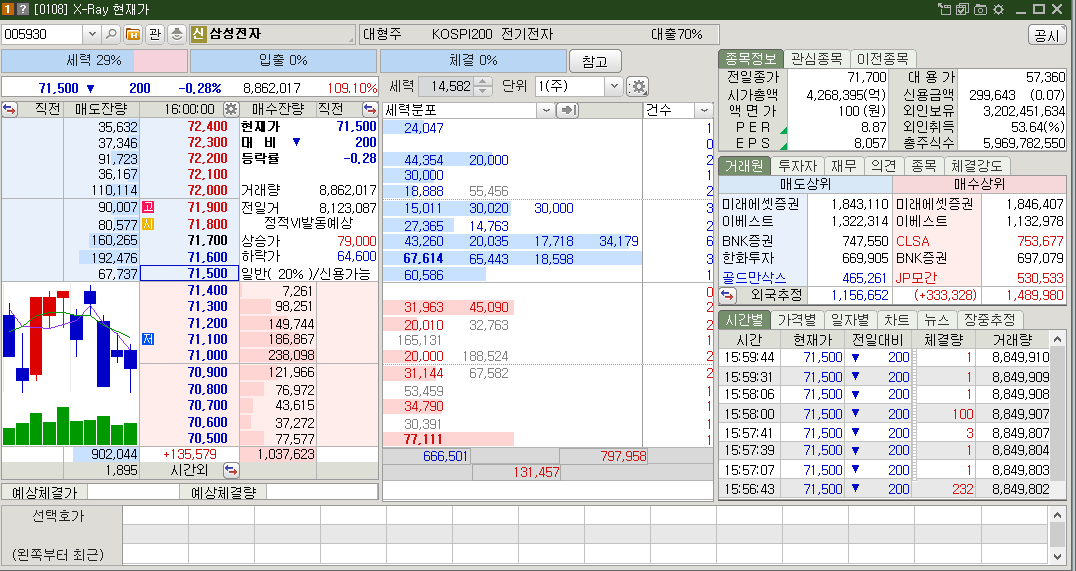The image size is (1076, 571).
Task: Click the 67,614 세력분포 value
Action: click(x=423, y=259)
